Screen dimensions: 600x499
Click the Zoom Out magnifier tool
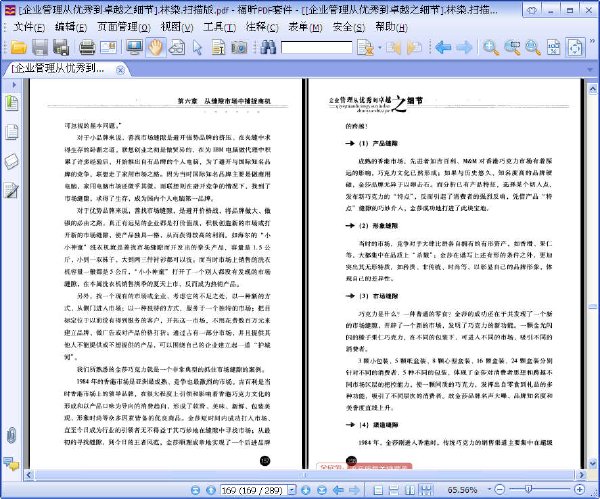point(533,48)
